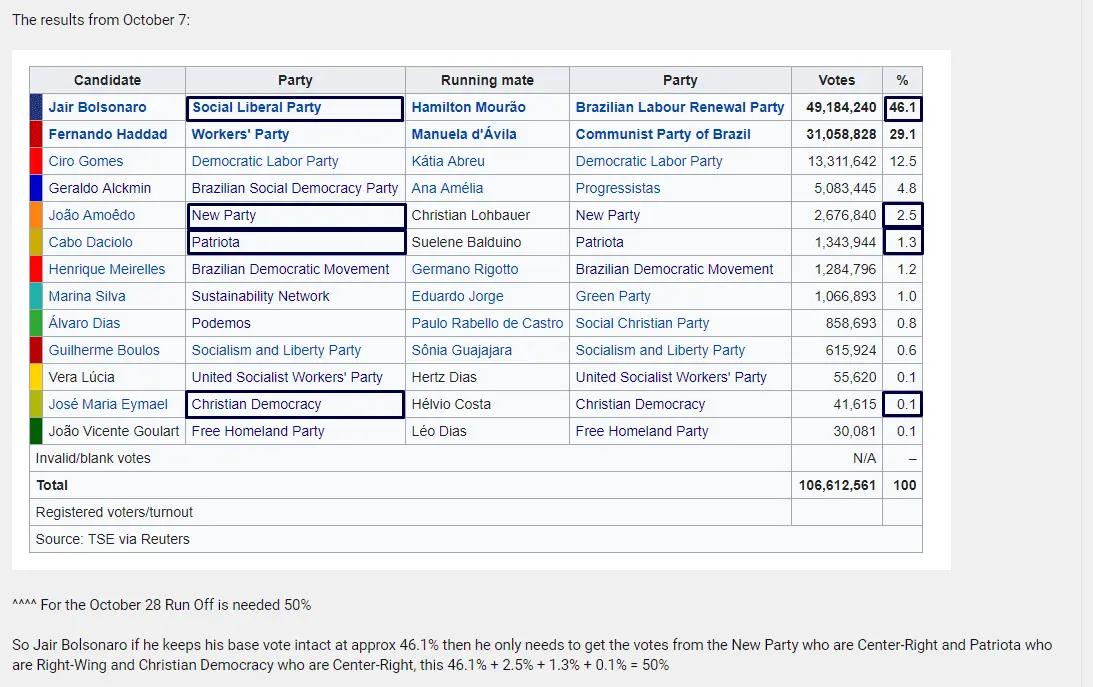The height and width of the screenshot is (687, 1093).
Task: Click the teal swatch beside Marina Silva
Action: coord(36,296)
